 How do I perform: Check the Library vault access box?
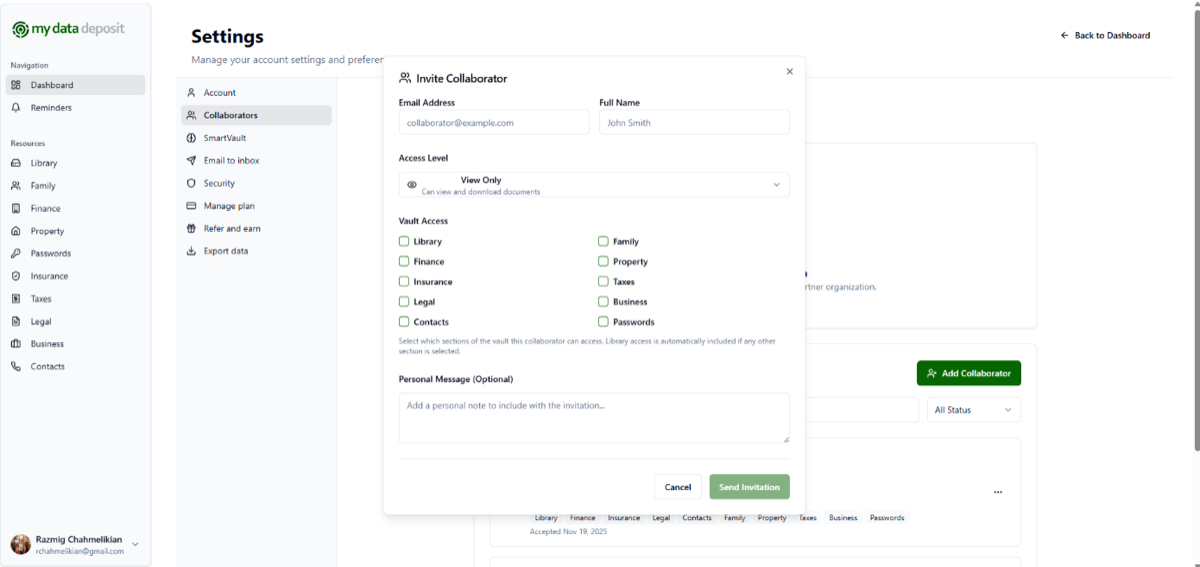404,241
